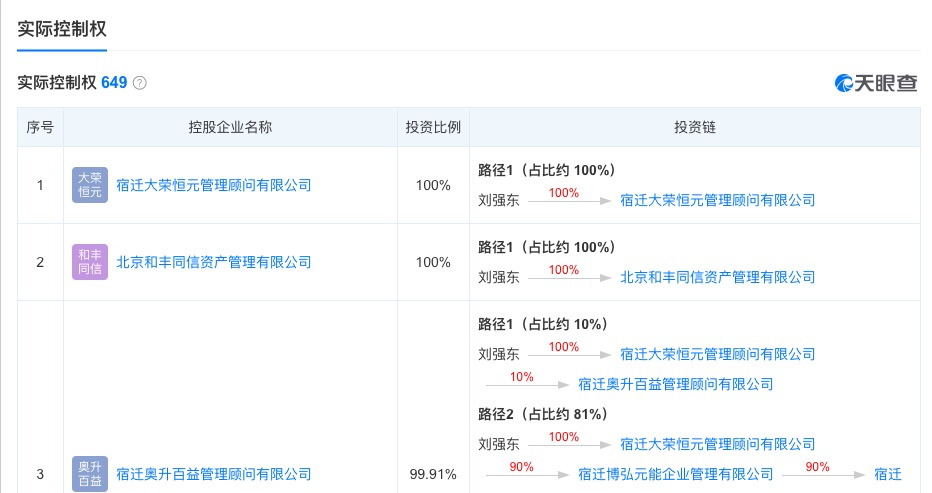932x493 pixels.
Task: Click 刘强东 under 路径2 (占比约 81%)
Action: 499,444
